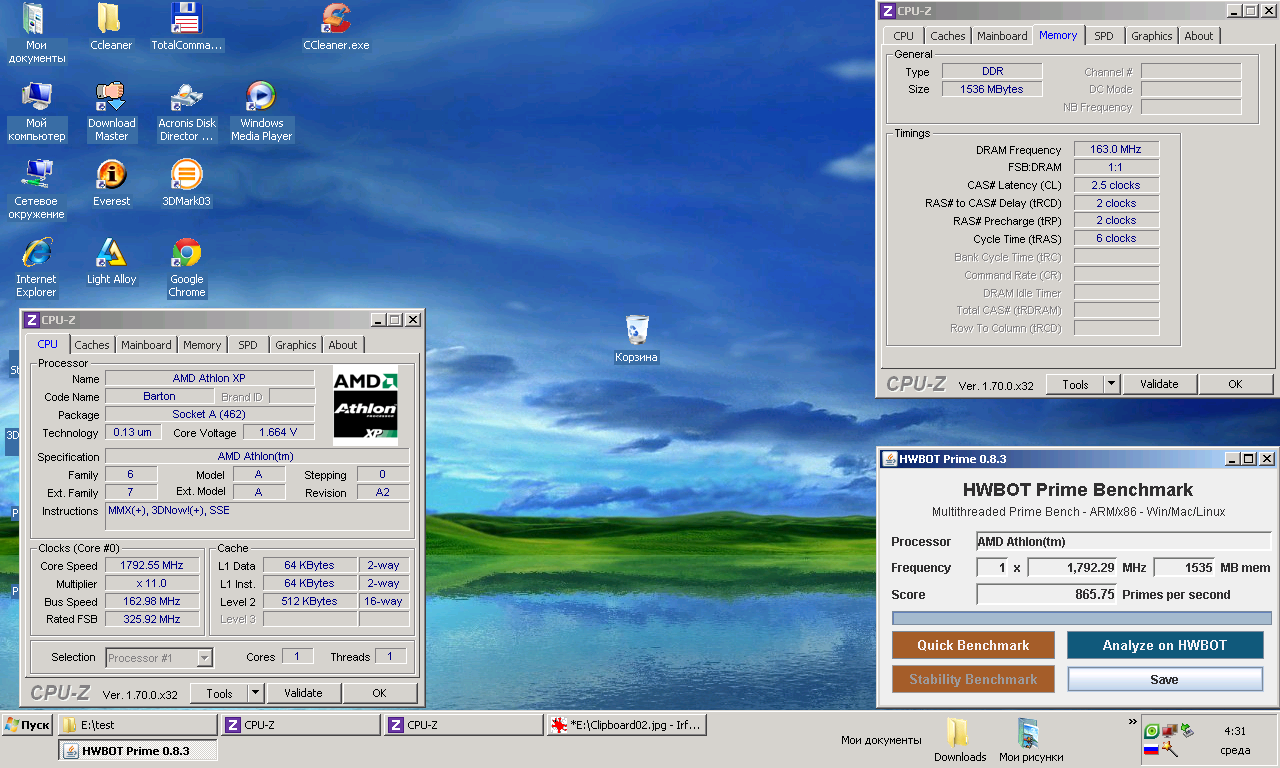The height and width of the screenshot is (768, 1280).
Task: Click the Processor field in HWBOT Prime
Action: click(1124, 541)
